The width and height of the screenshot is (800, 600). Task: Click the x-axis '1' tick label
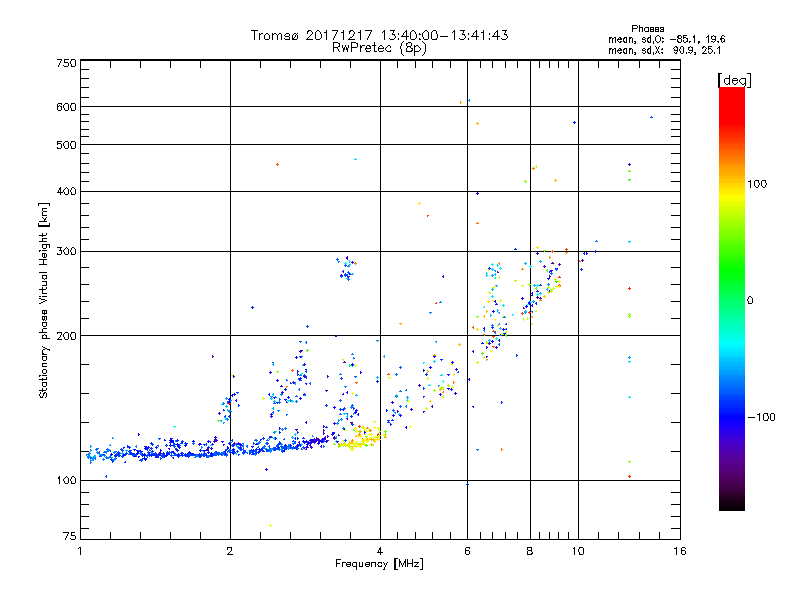tap(80, 551)
